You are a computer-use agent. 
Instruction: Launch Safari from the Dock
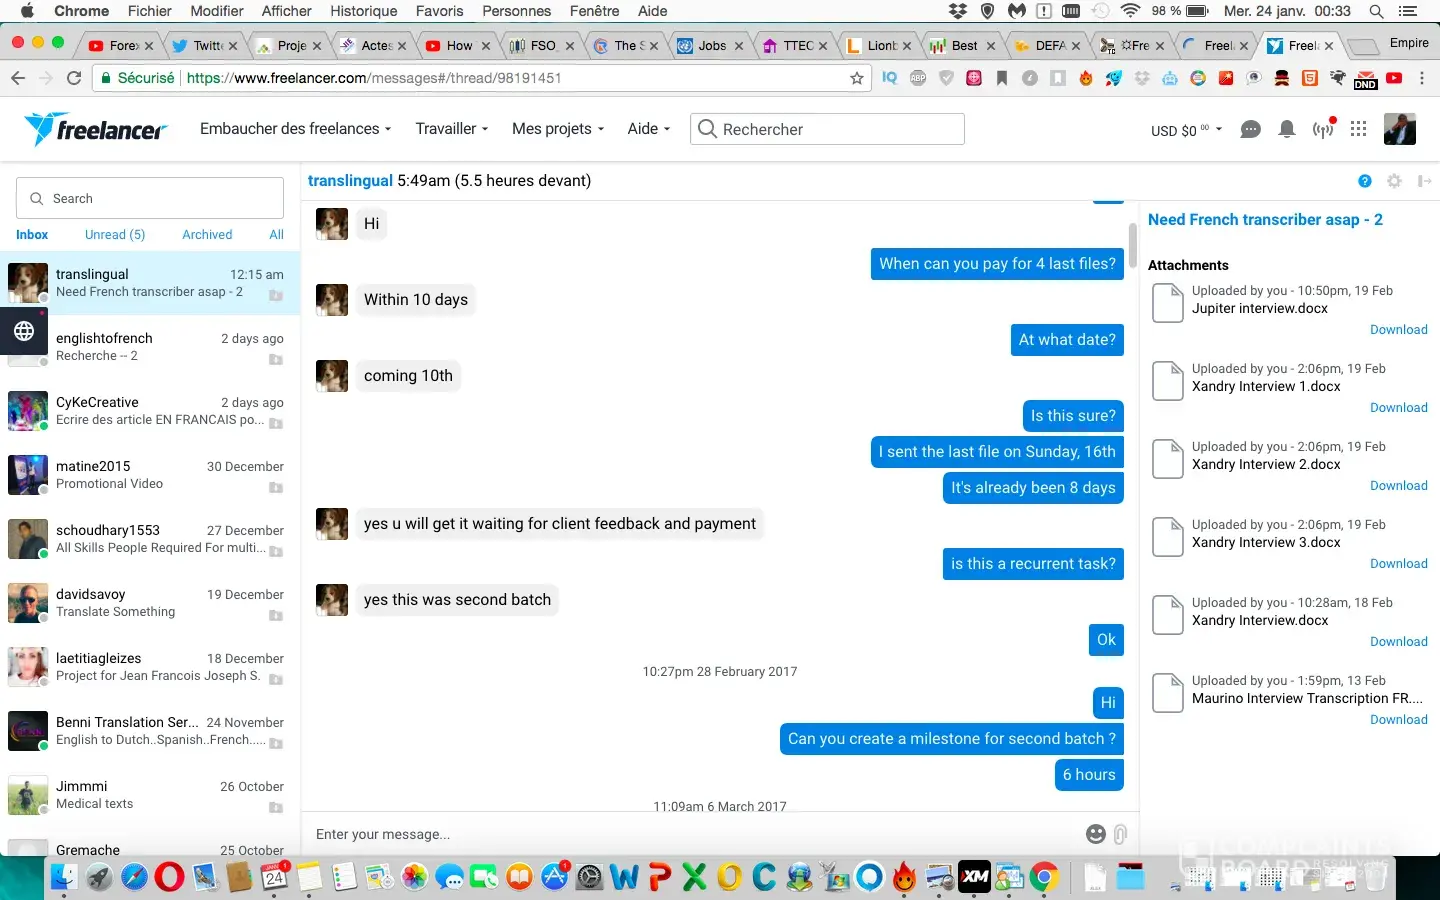[x=134, y=877]
